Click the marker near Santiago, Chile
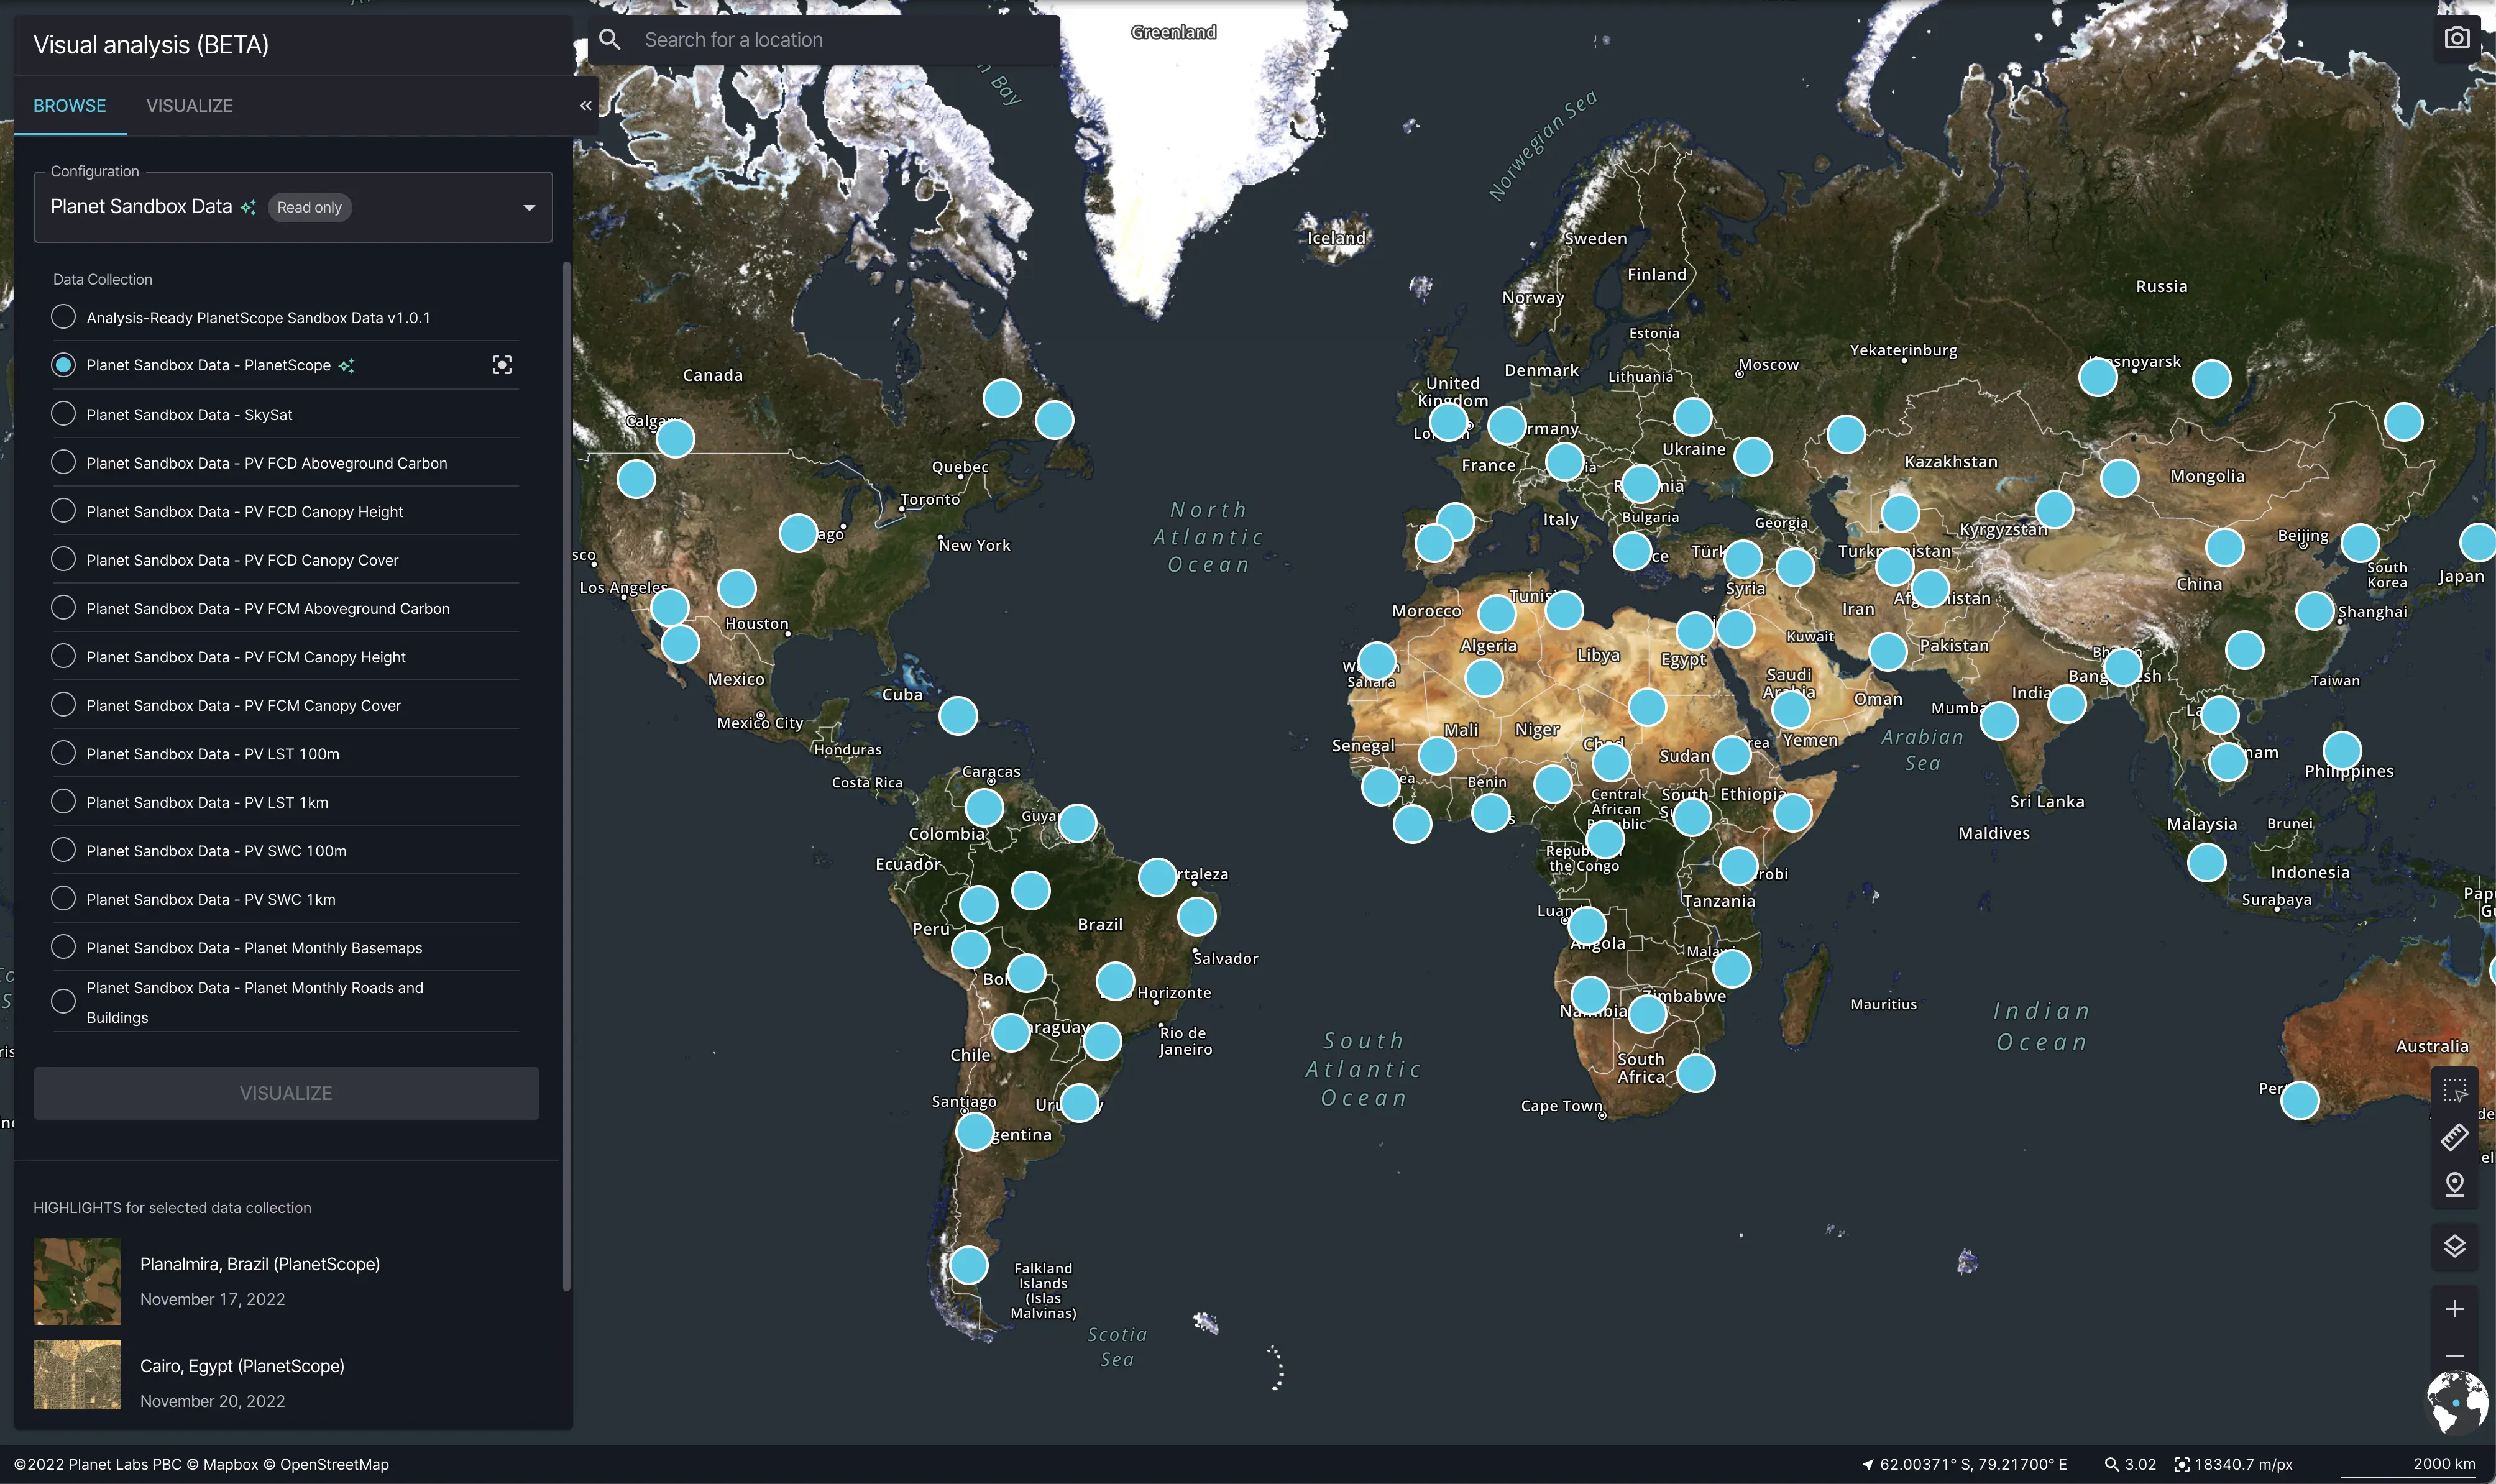This screenshot has width=2496, height=1484. 974,1131
